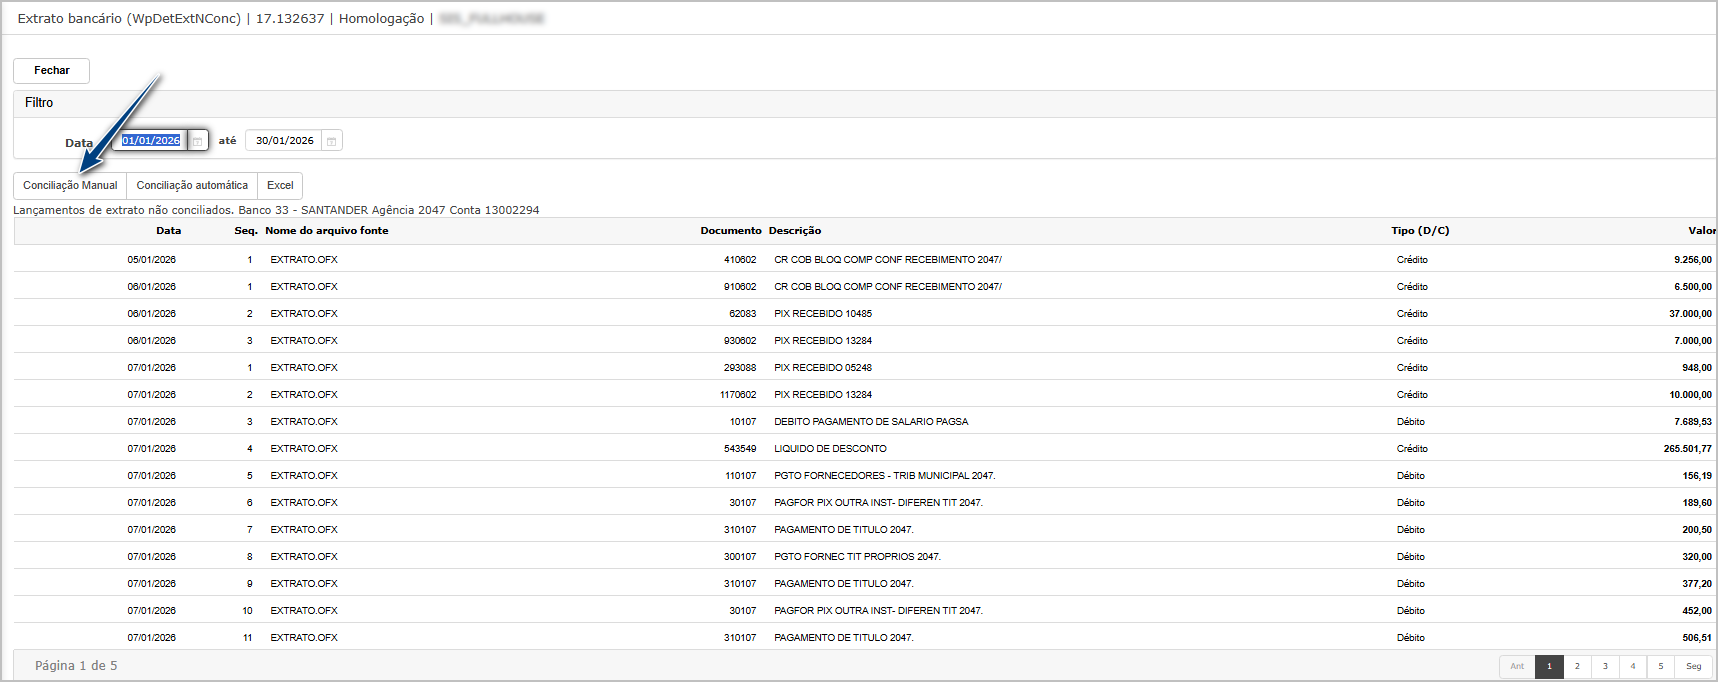
Task: Click the Tipo (D/C) column header
Action: pyautogui.click(x=1419, y=231)
